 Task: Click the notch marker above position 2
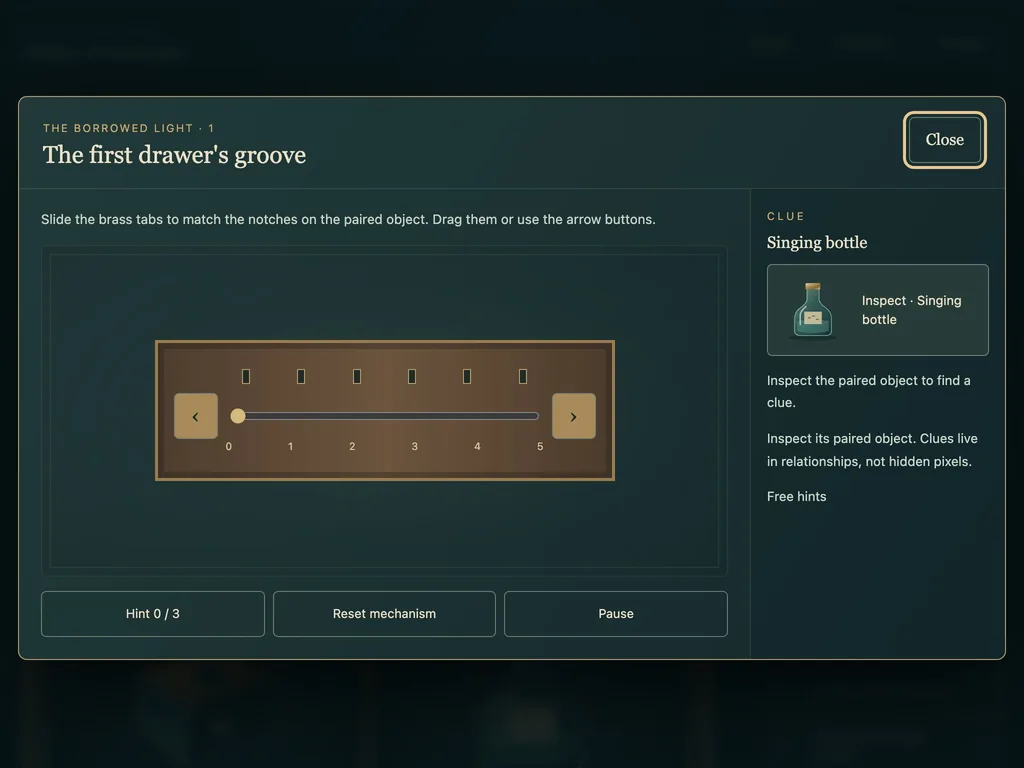click(x=357, y=376)
